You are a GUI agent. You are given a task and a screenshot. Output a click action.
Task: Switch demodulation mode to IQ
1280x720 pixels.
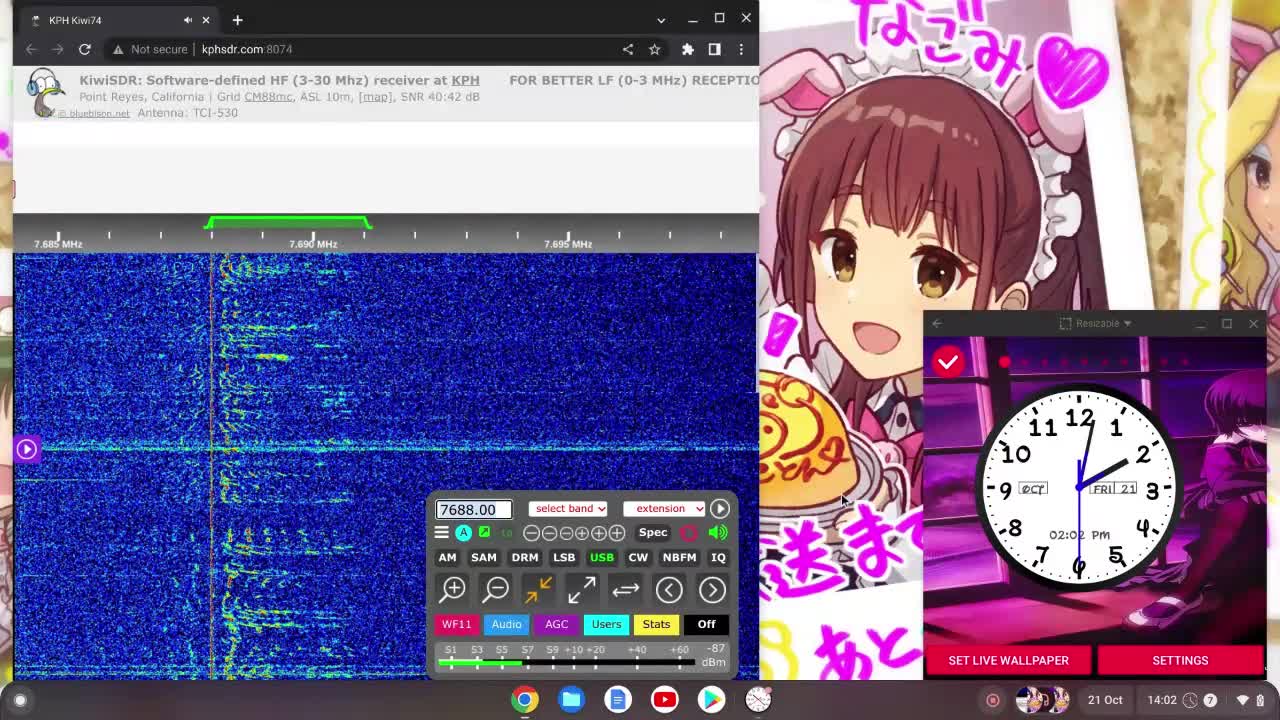coord(718,557)
